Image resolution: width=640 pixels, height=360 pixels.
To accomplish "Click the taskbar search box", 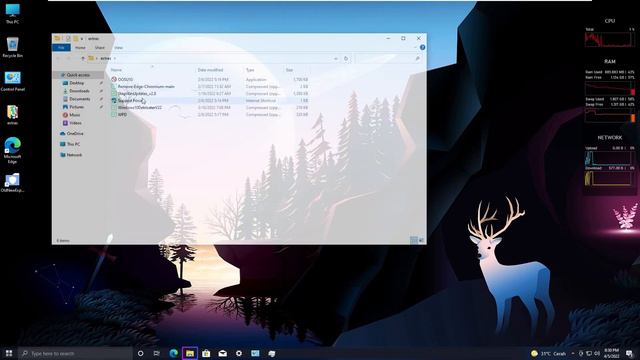I will [76, 353].
